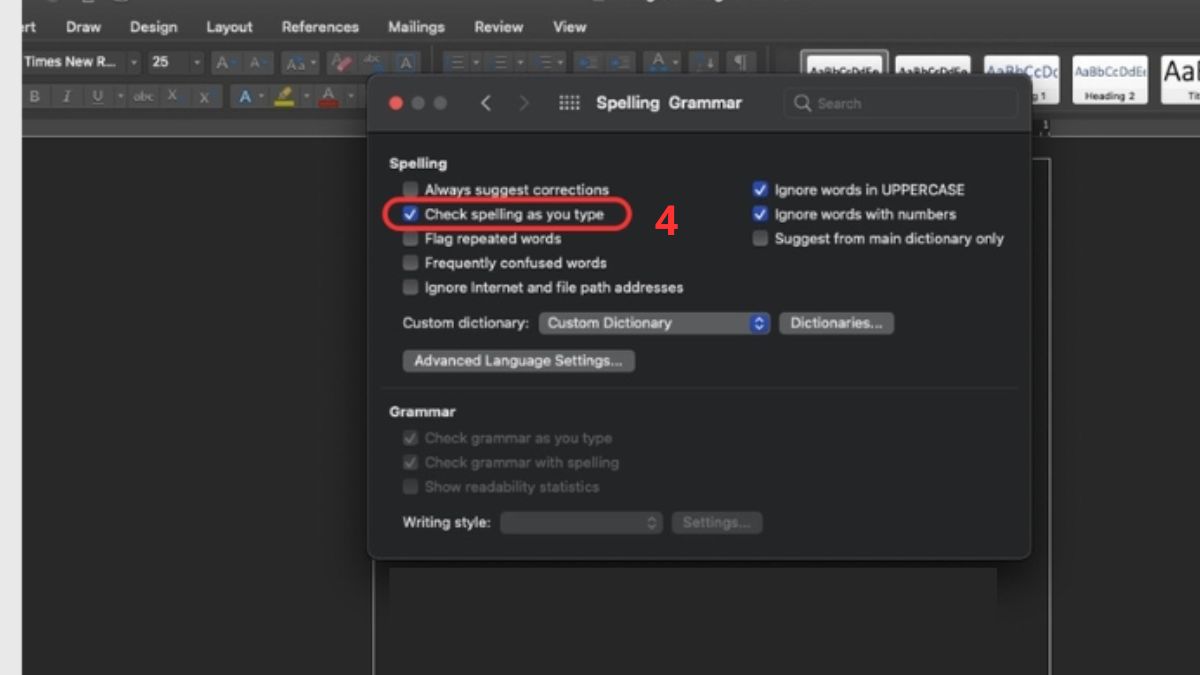Switch to the Layout tab
1200x675 pixels.
pyautogui.click(x=229, y=27)
